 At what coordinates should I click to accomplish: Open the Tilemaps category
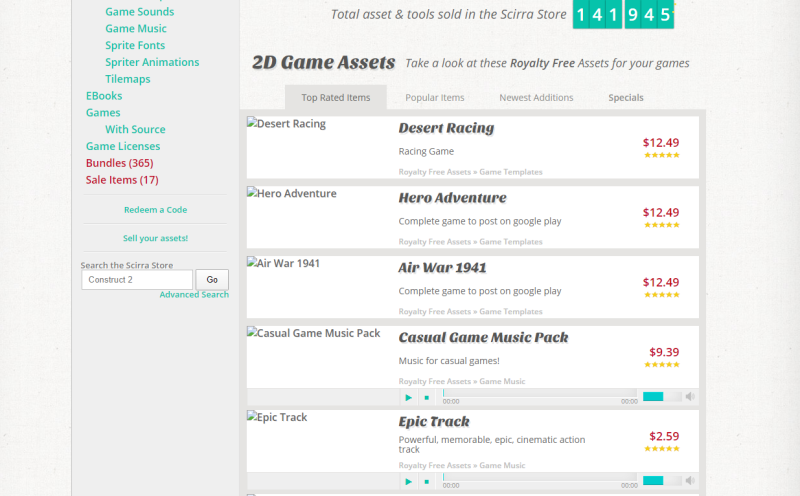128,79
